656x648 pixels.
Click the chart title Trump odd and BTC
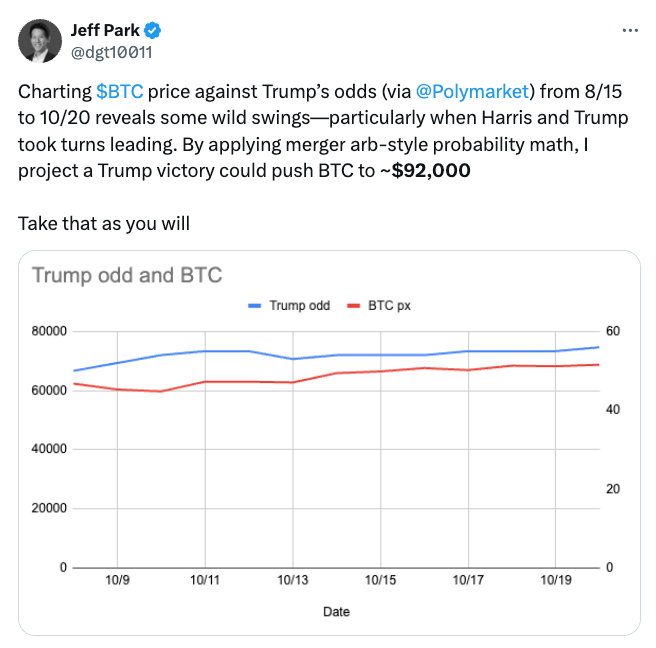[x=127, y=275]
